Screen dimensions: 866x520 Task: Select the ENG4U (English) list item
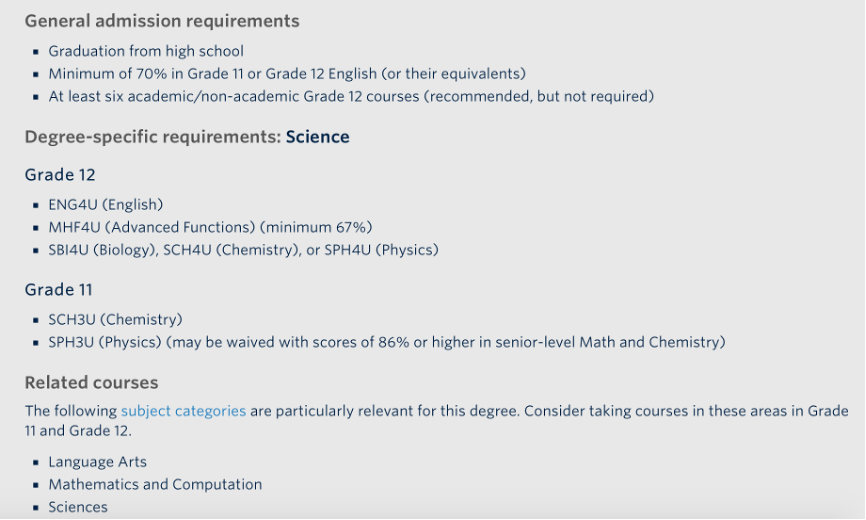105,205
